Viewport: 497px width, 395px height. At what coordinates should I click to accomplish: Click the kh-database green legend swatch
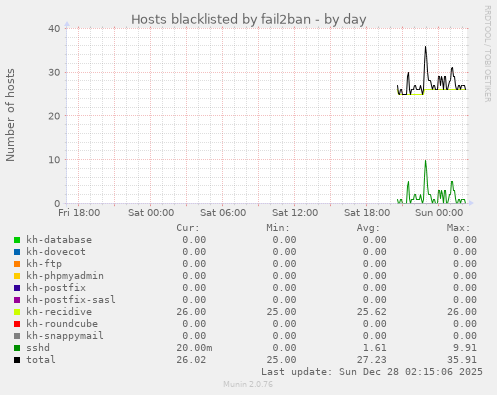tap(17, 240)
